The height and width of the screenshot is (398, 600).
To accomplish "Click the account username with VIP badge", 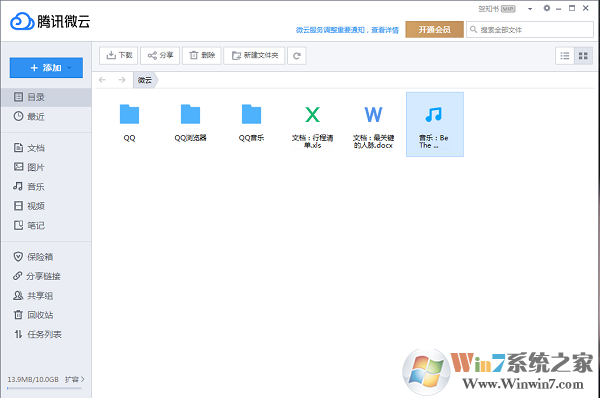I will coord(497,9).
